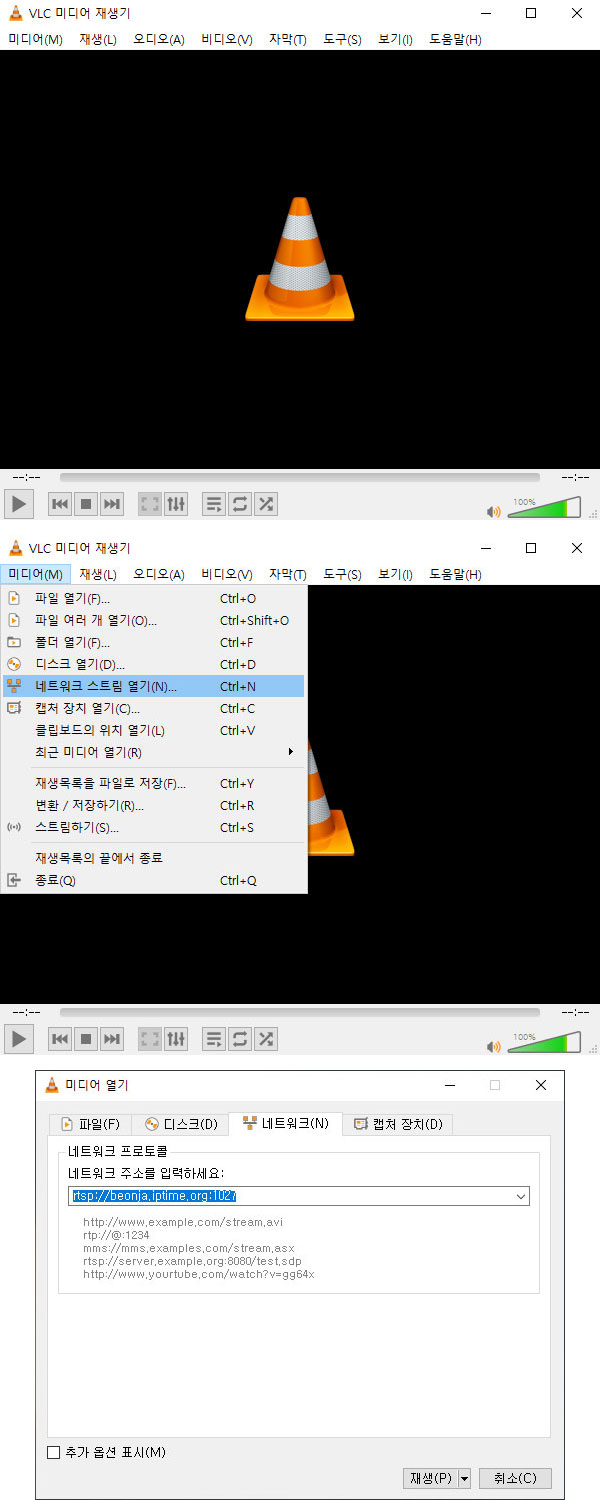Click volume slider in VLC window with closed menus
Viewport: 600px width, 1500px height.
[x=544, y=507]
